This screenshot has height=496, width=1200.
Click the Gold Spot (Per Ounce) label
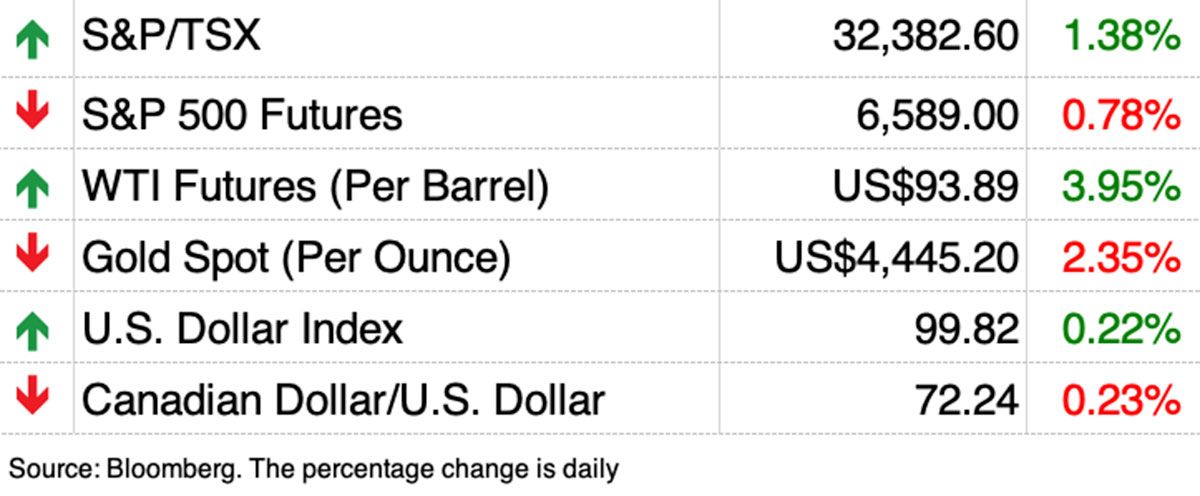click(x=296, y=259)
